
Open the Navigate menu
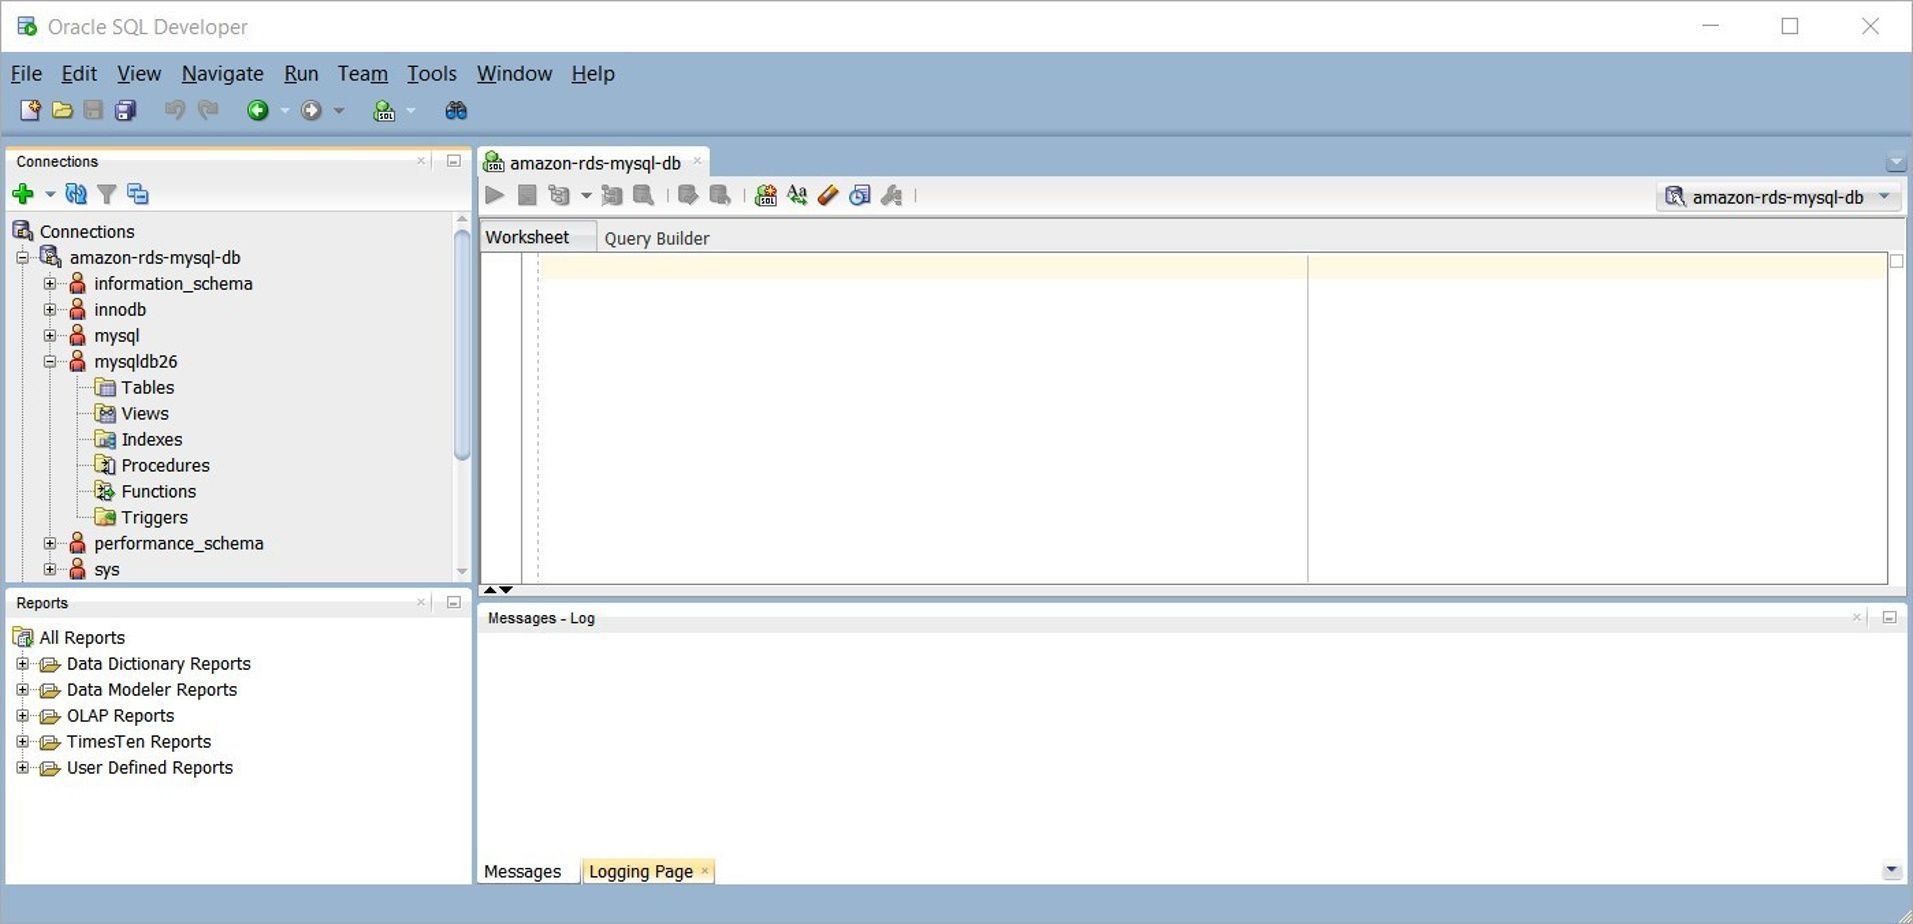point(222,74)
